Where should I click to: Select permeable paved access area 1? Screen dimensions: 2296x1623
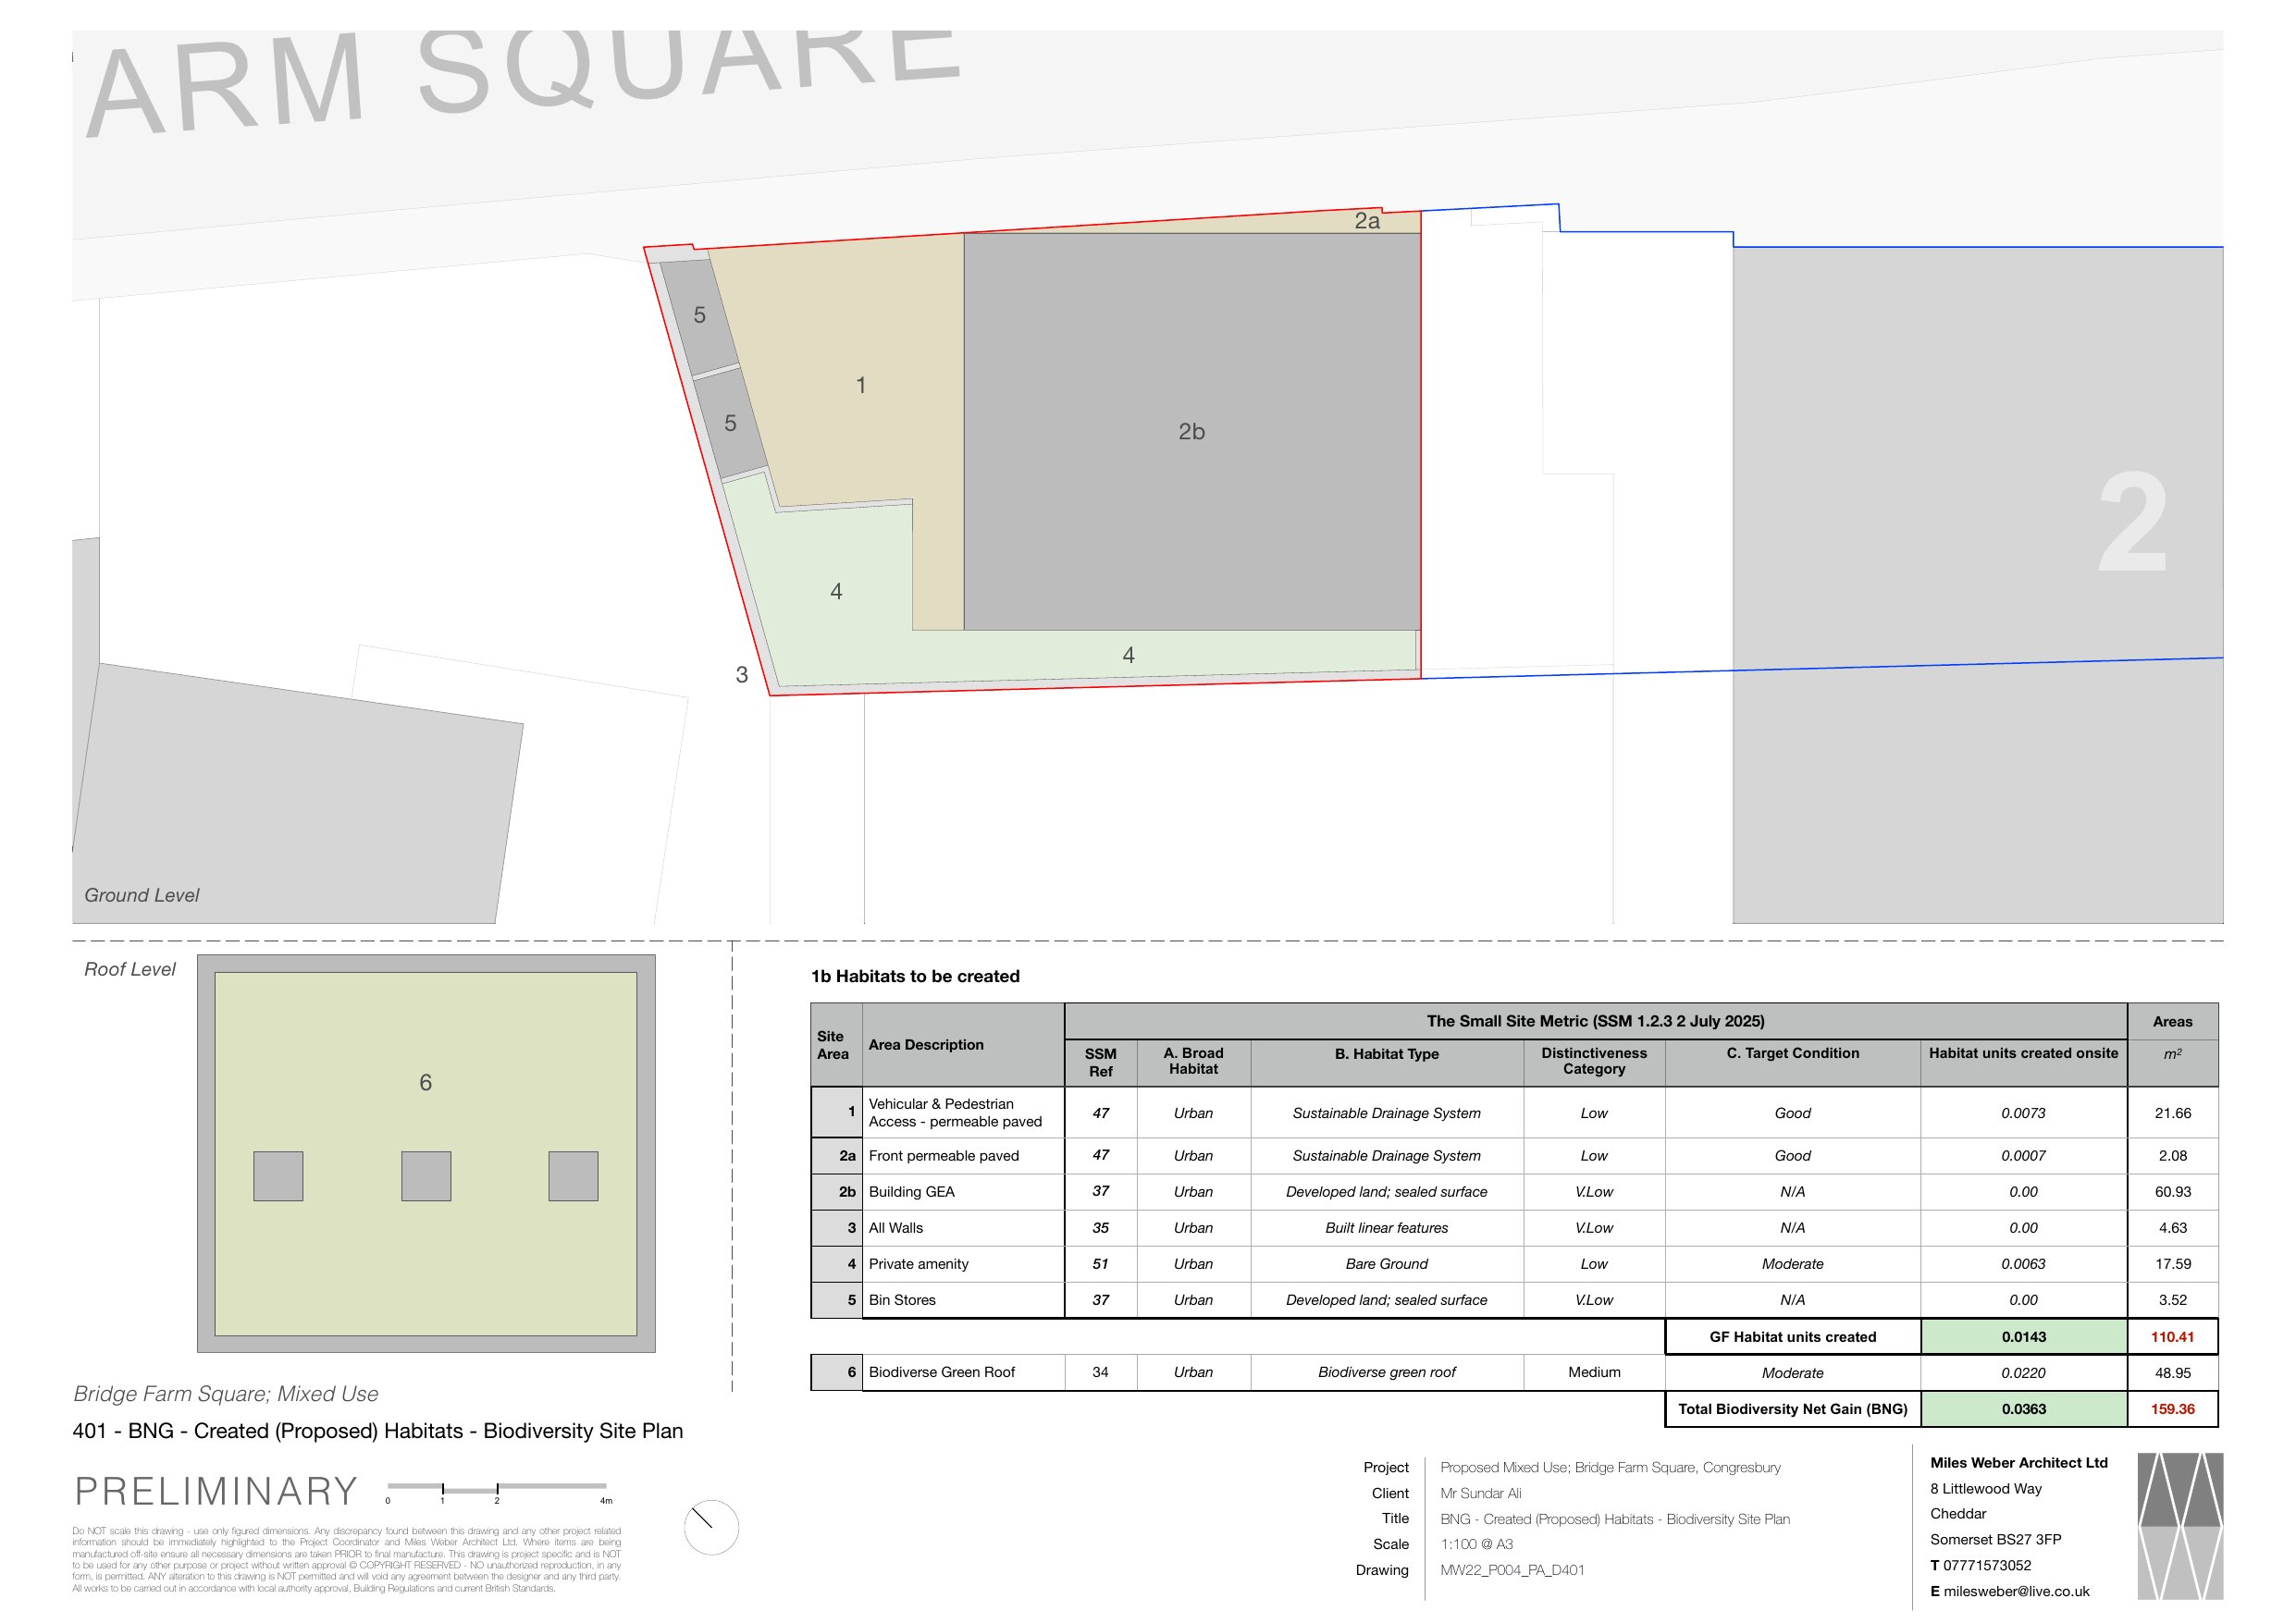click(861, 386)
